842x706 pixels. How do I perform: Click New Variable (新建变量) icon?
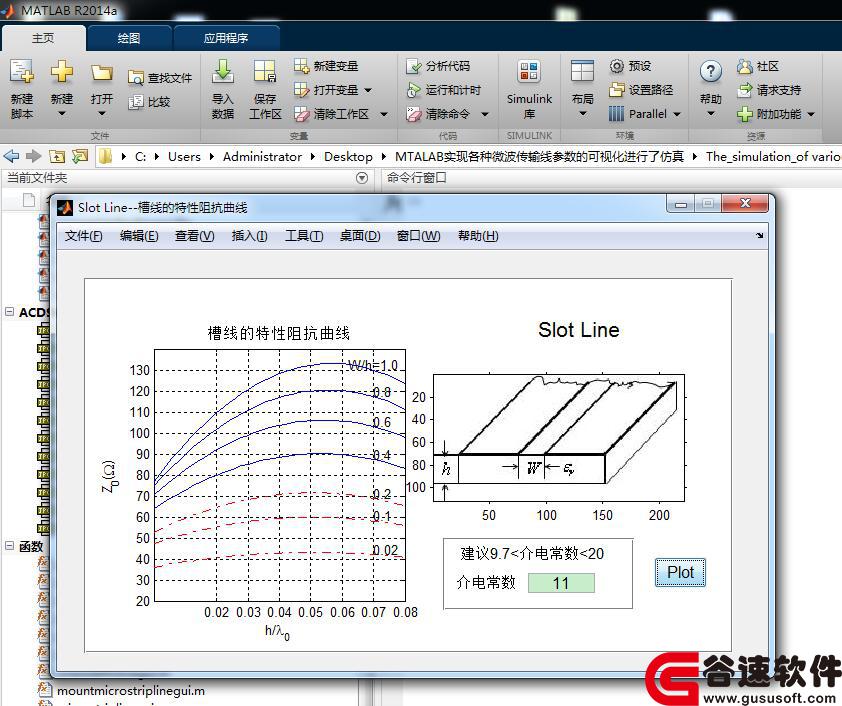click(301, 66)
